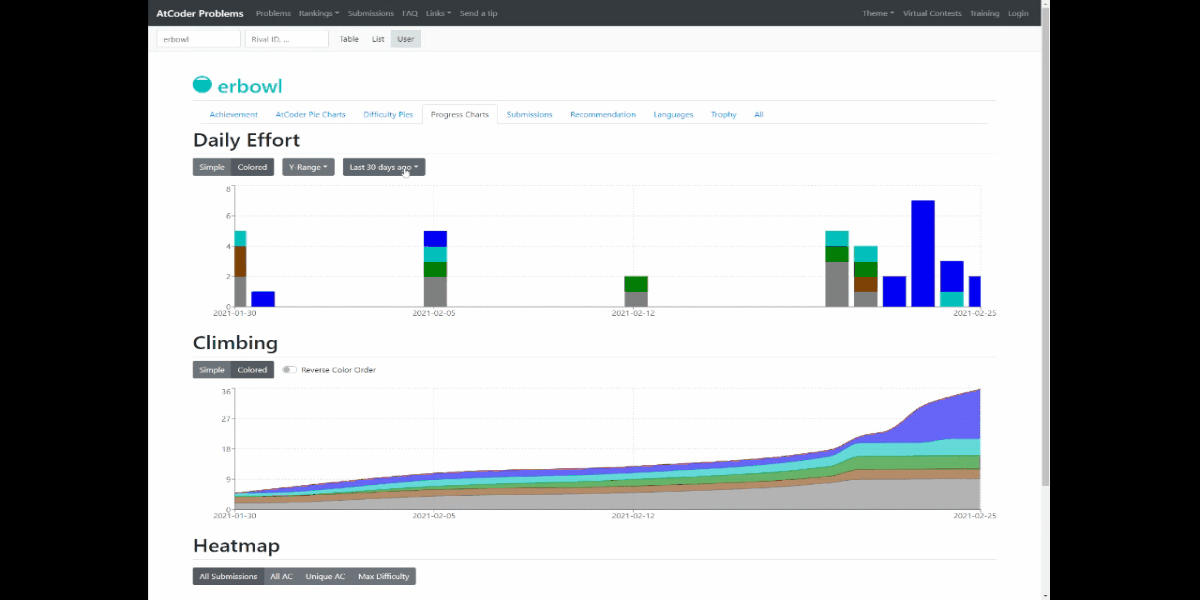Image resolution: width=1200 pixels, height=600 pixels.
Task: Switch to Table view button
Action: pyautogui.click(x=349, y=39)
